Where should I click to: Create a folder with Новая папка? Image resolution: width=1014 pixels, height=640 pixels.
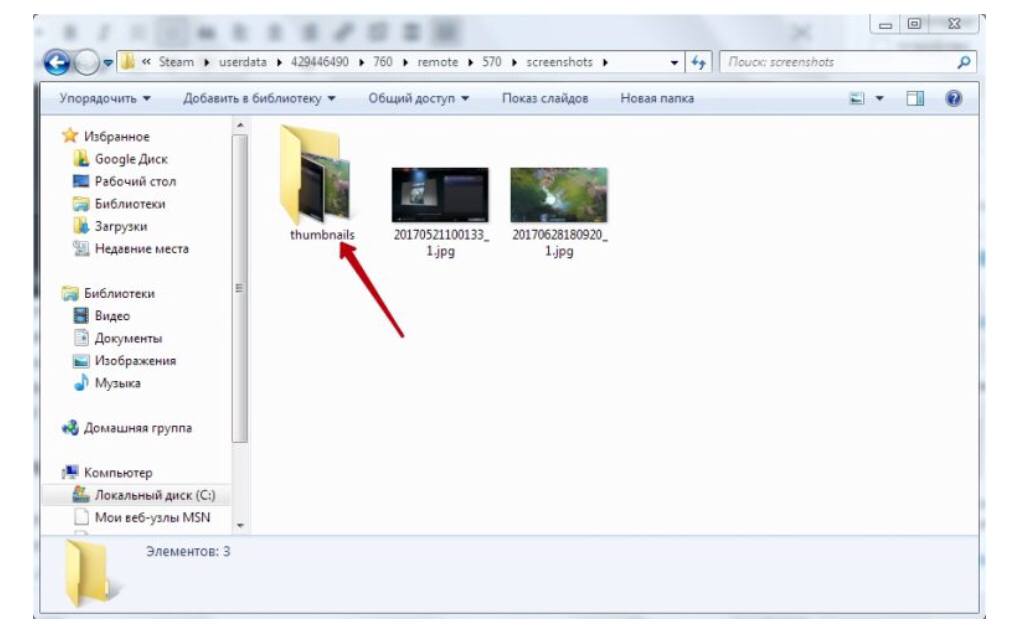click(657, 98)
